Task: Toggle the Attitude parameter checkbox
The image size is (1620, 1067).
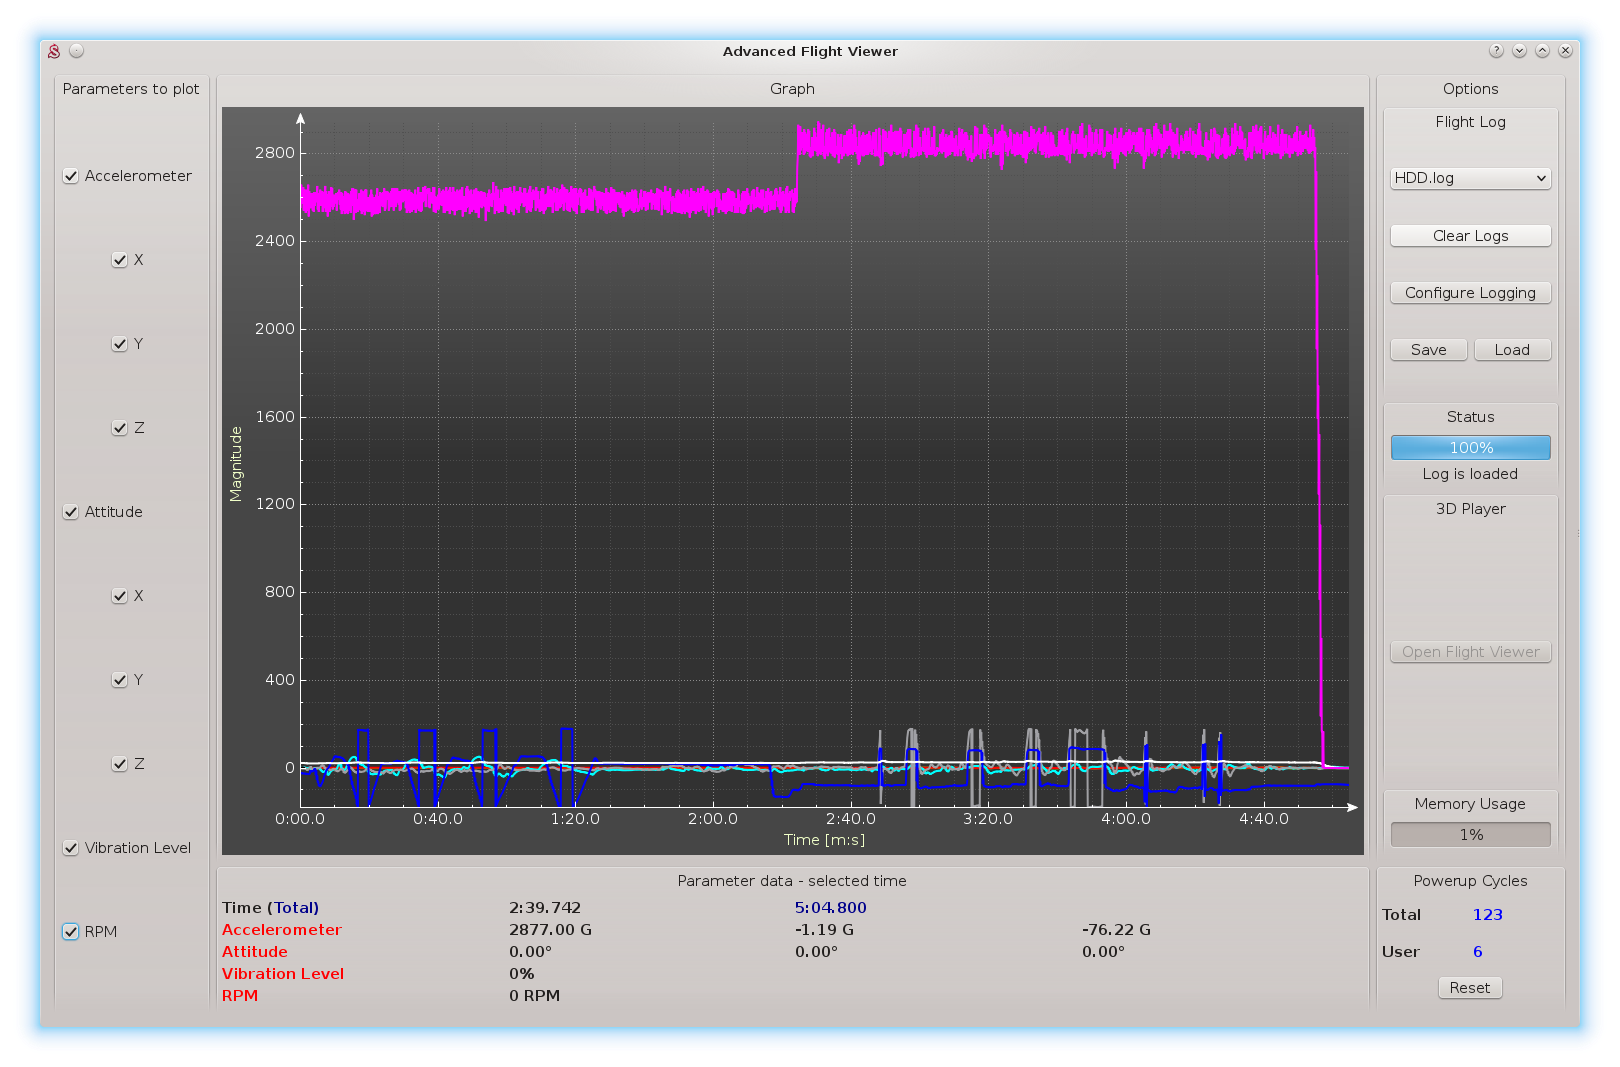Action: [x=71, y=512]
